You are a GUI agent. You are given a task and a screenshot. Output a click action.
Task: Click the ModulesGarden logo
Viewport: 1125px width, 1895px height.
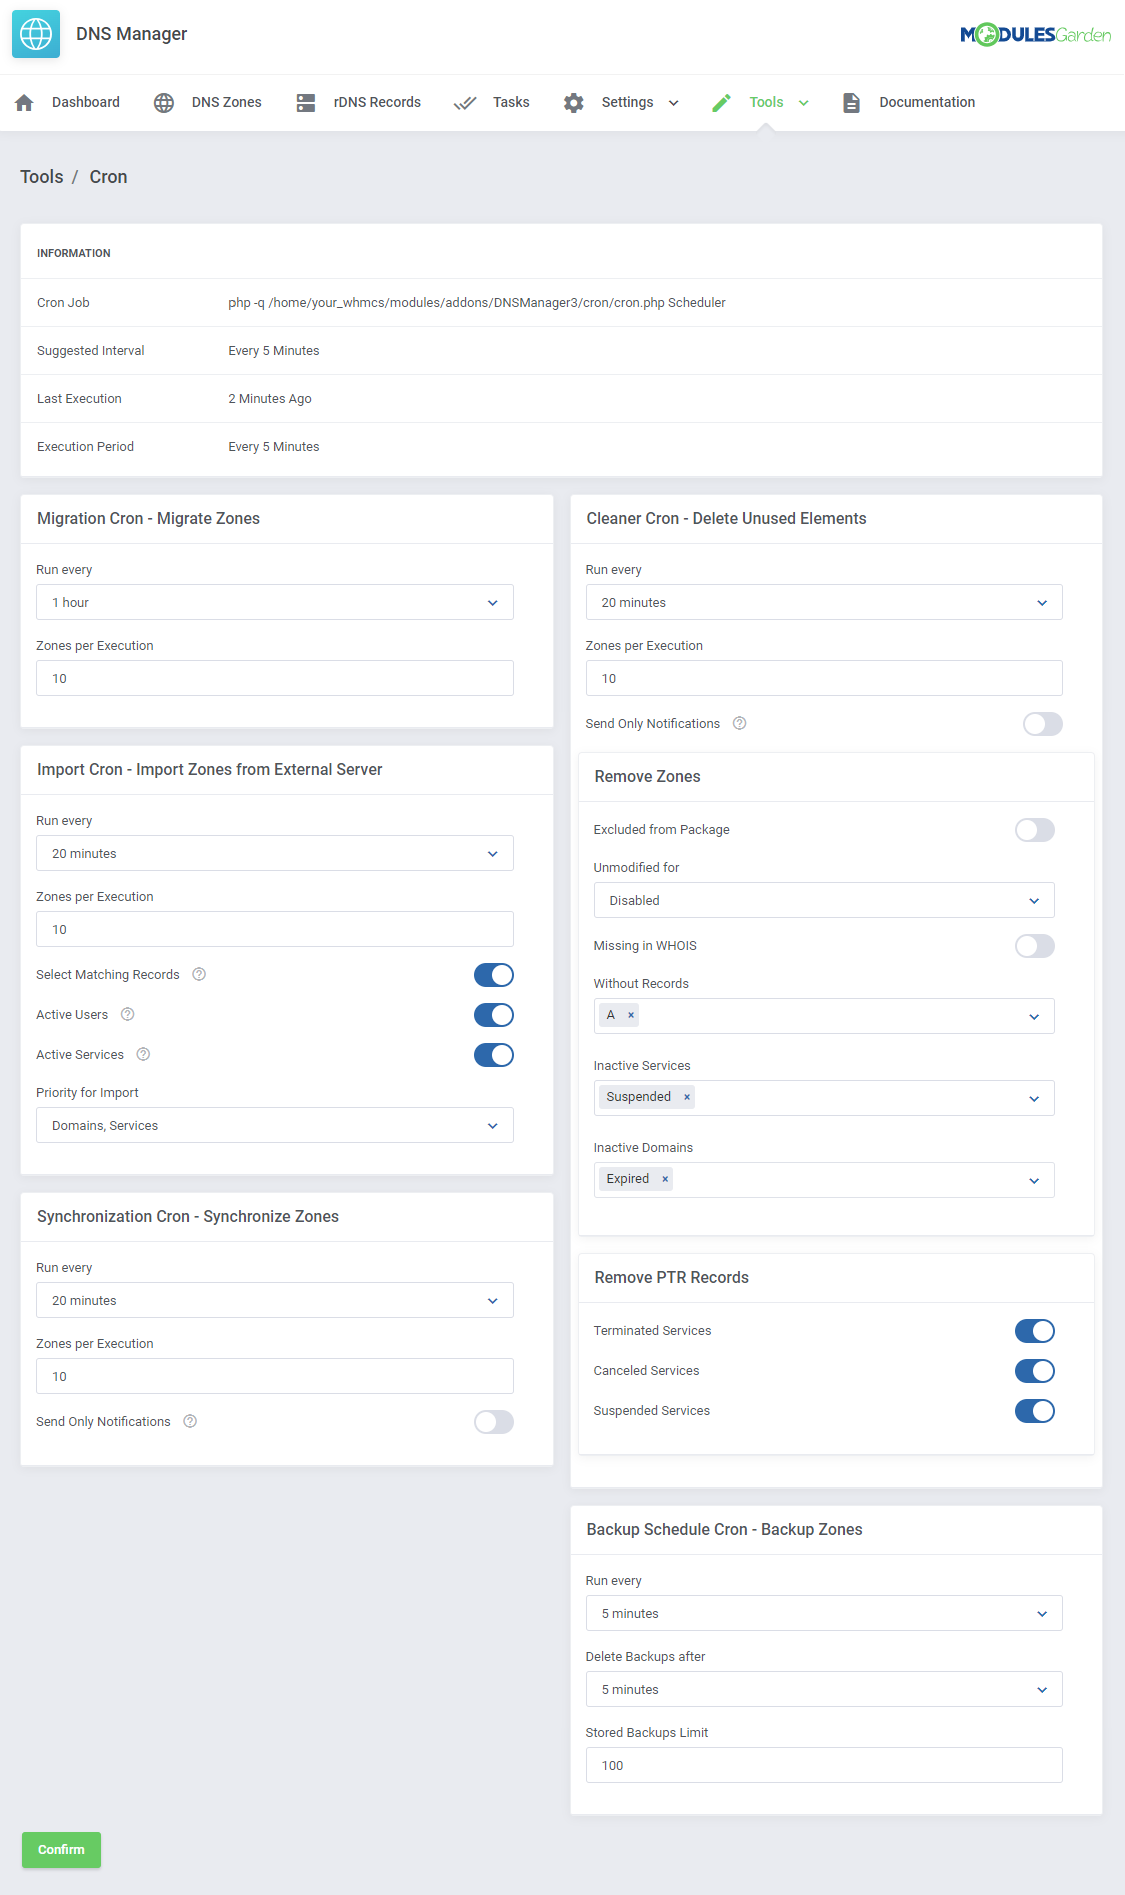click(1035, 35)
